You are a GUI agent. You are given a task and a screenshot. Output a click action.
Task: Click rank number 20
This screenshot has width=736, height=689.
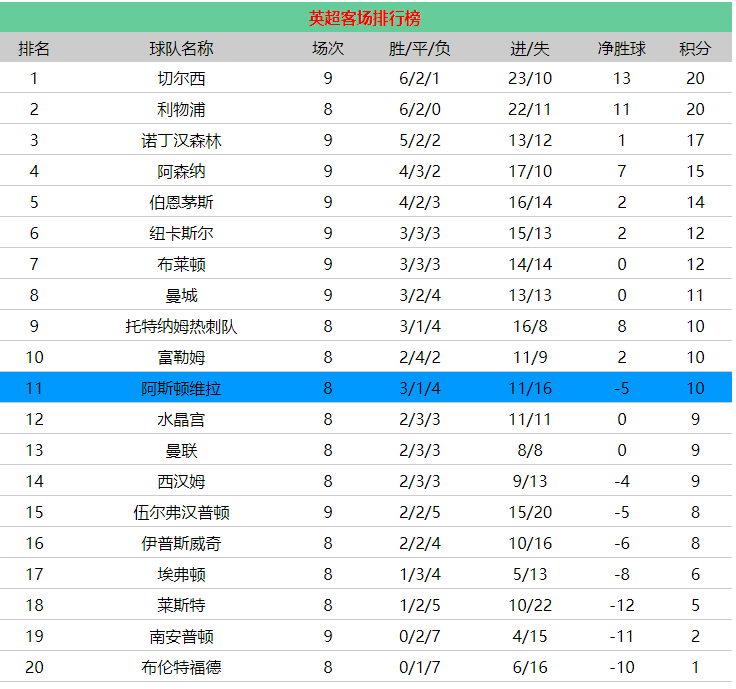34,667
